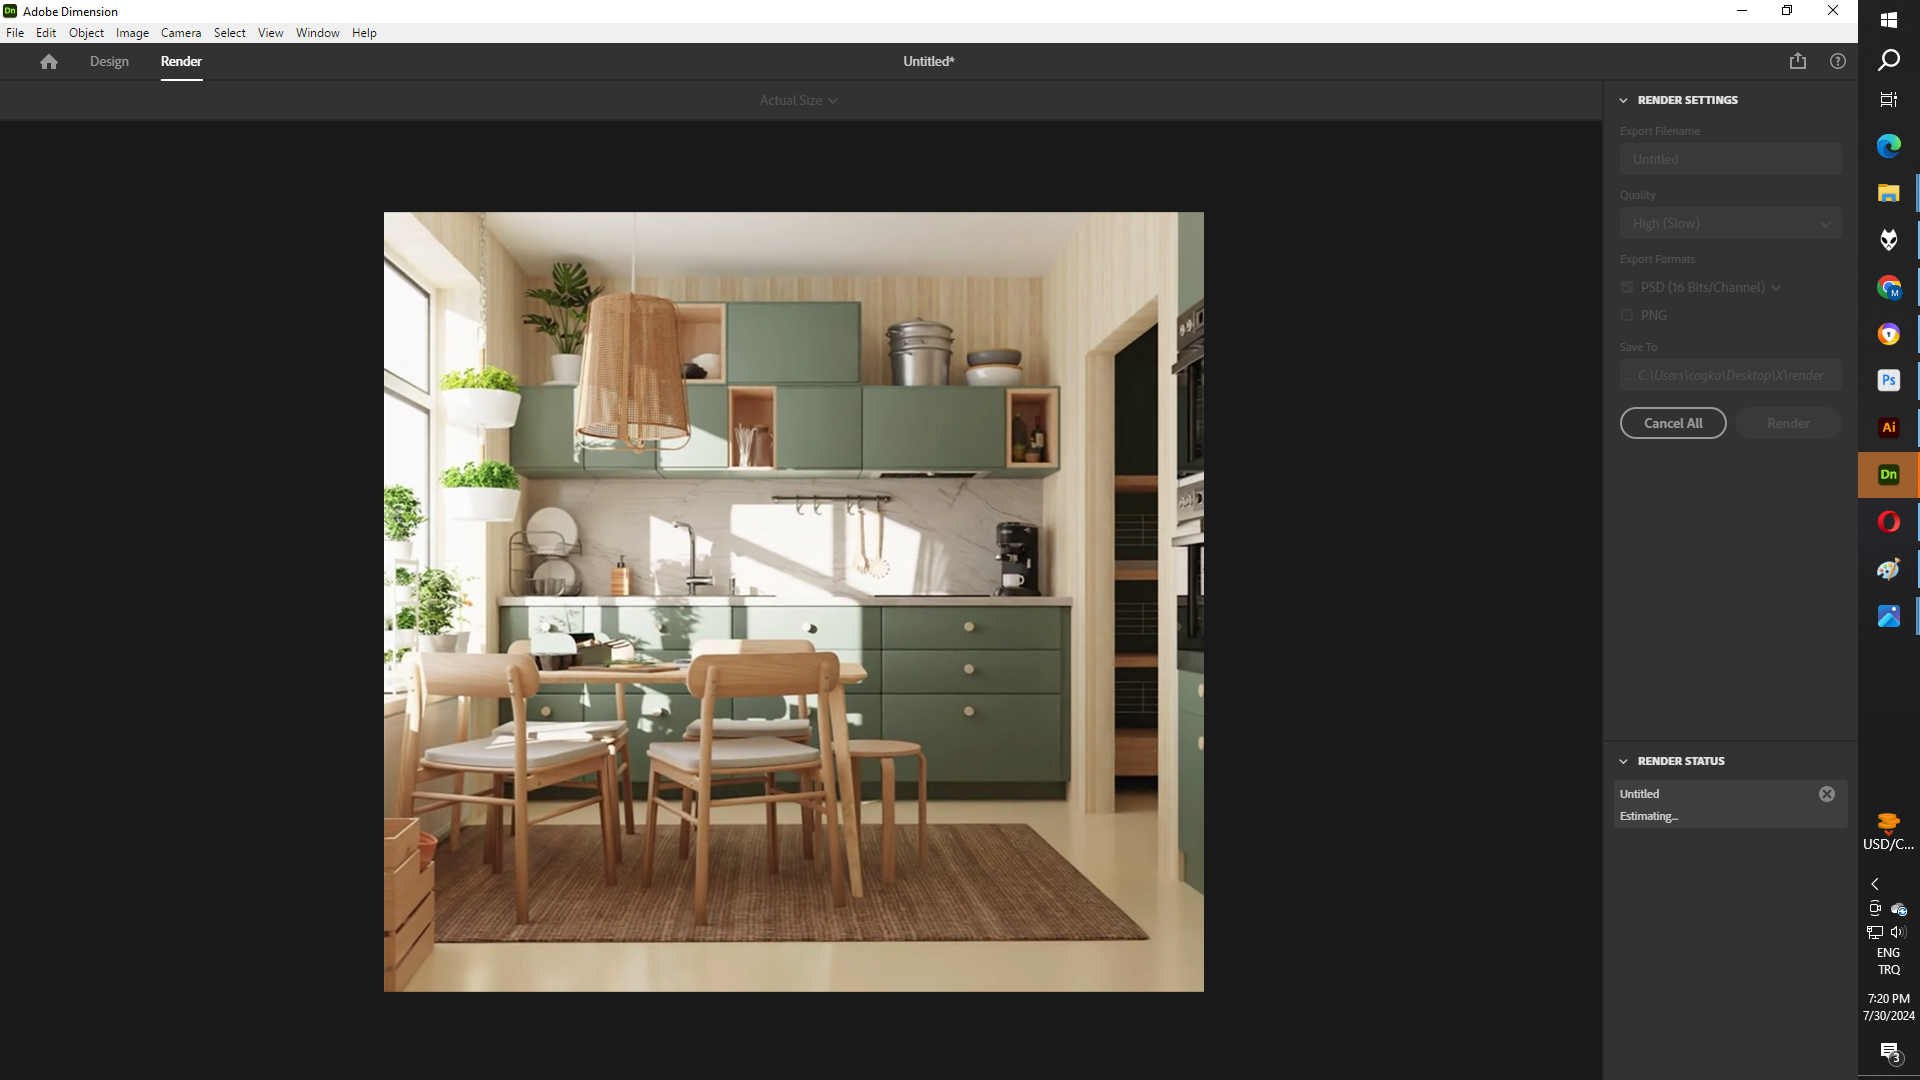Open the Camera menu
The image size is (1920, 1080).
[181, 33]
